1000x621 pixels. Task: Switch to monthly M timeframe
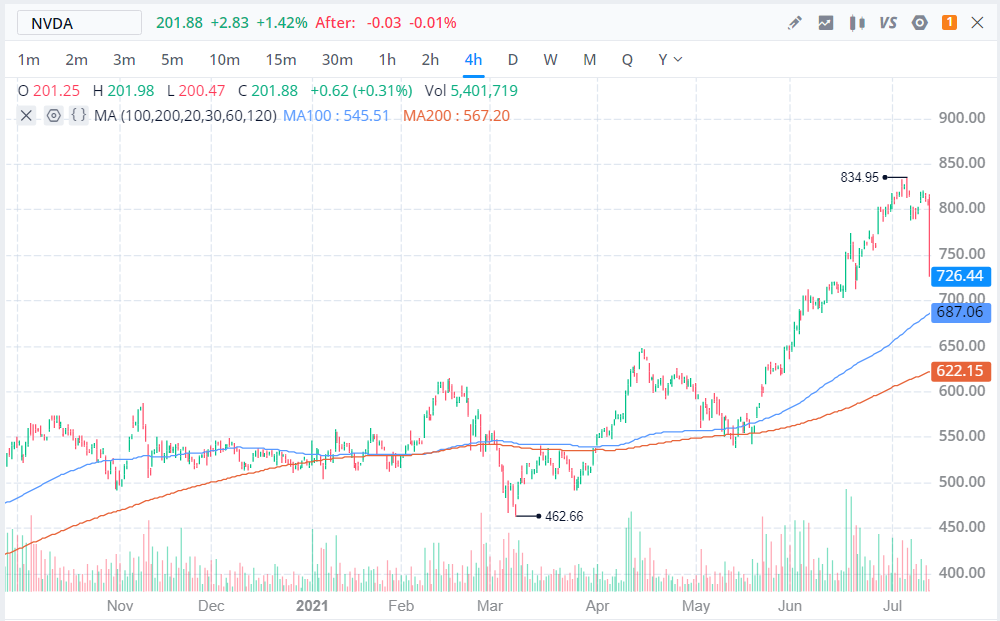[x=590, y=60]
